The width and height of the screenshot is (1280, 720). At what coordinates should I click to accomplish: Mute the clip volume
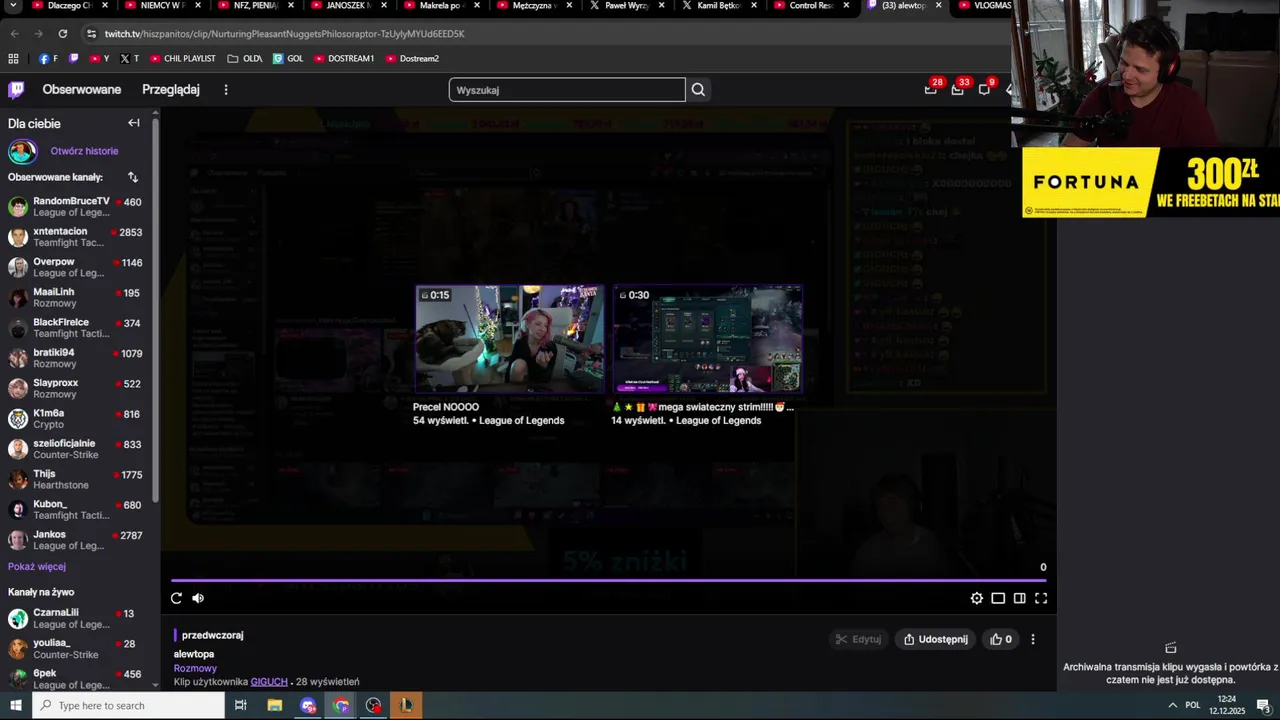pyautogui.click(x=198, y=598)
